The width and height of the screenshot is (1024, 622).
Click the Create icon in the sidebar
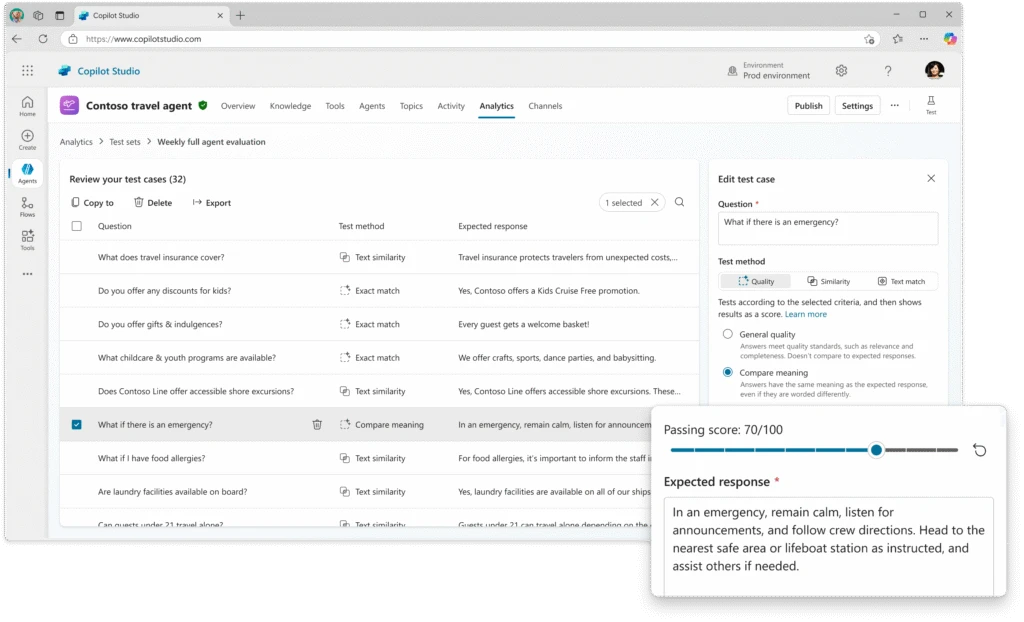click(27, 137)
